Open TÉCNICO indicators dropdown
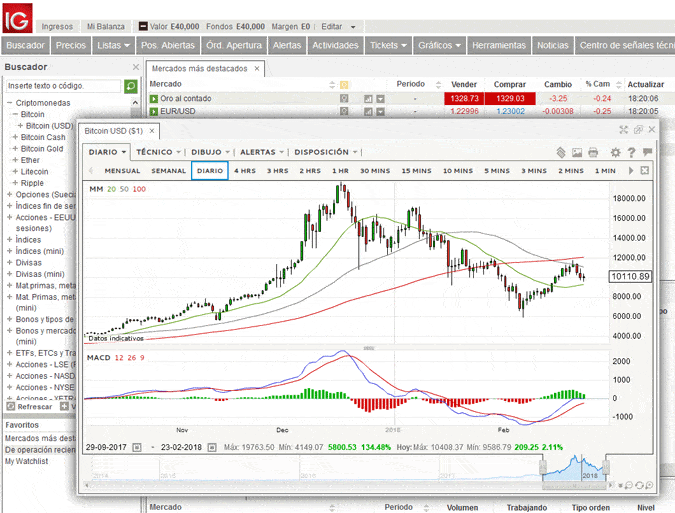The image size is (675, 513). click(x=158, y=152)
